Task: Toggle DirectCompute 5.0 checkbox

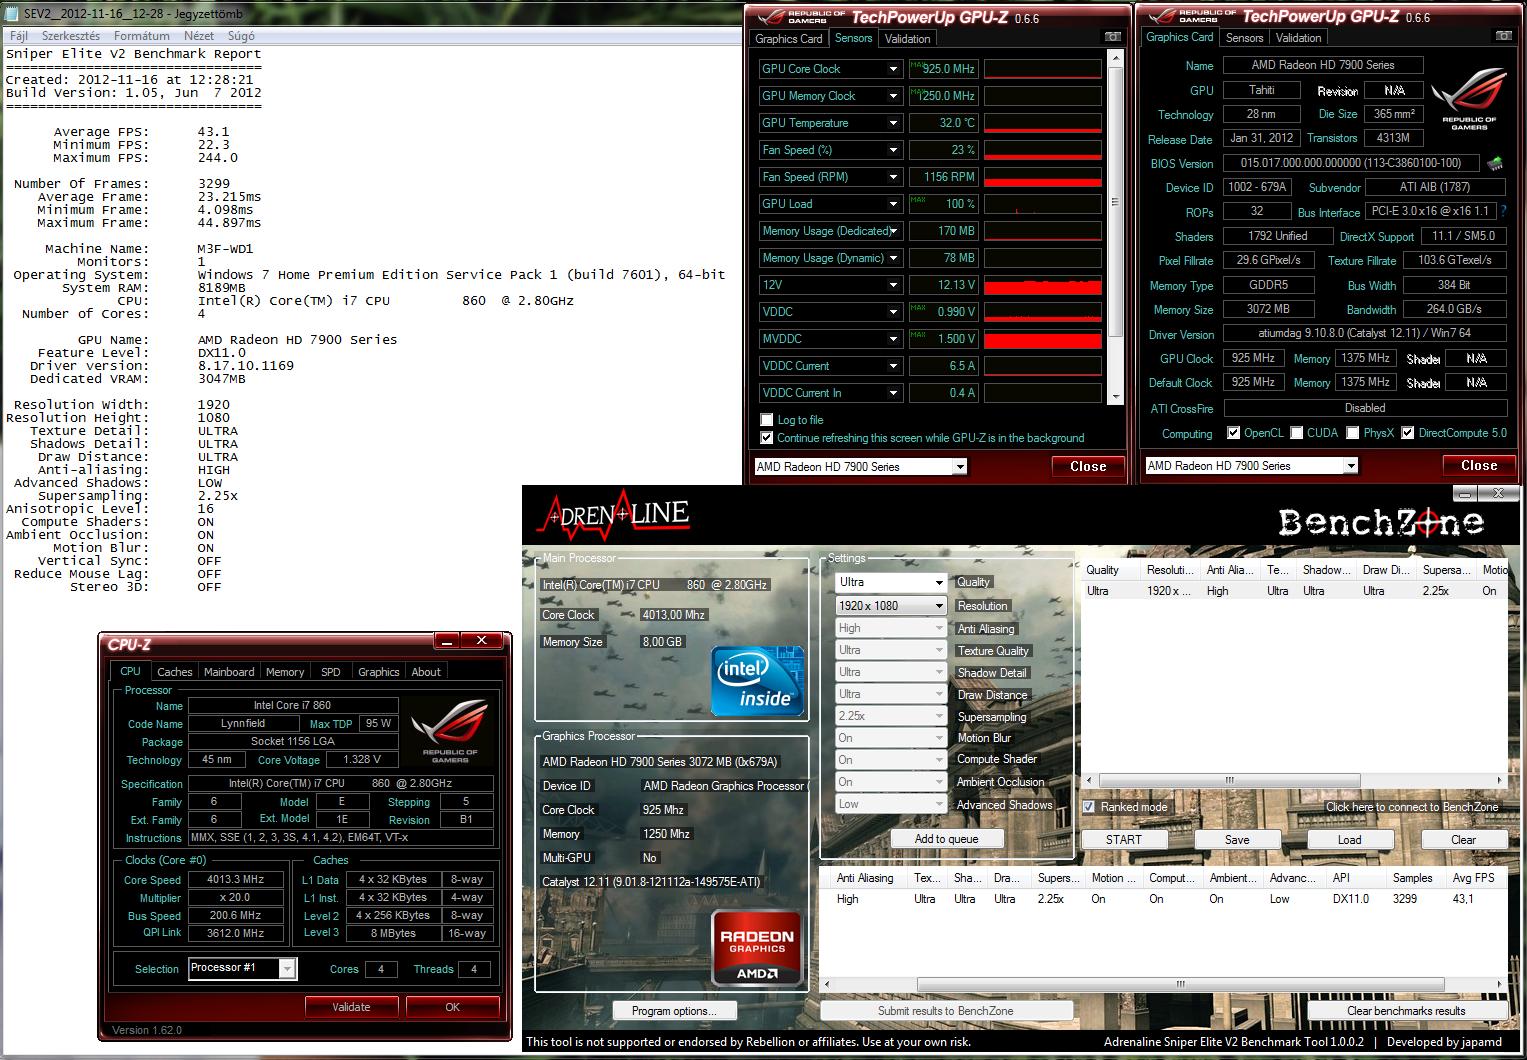Action: pyautogui.click(x=1408, y=433)
